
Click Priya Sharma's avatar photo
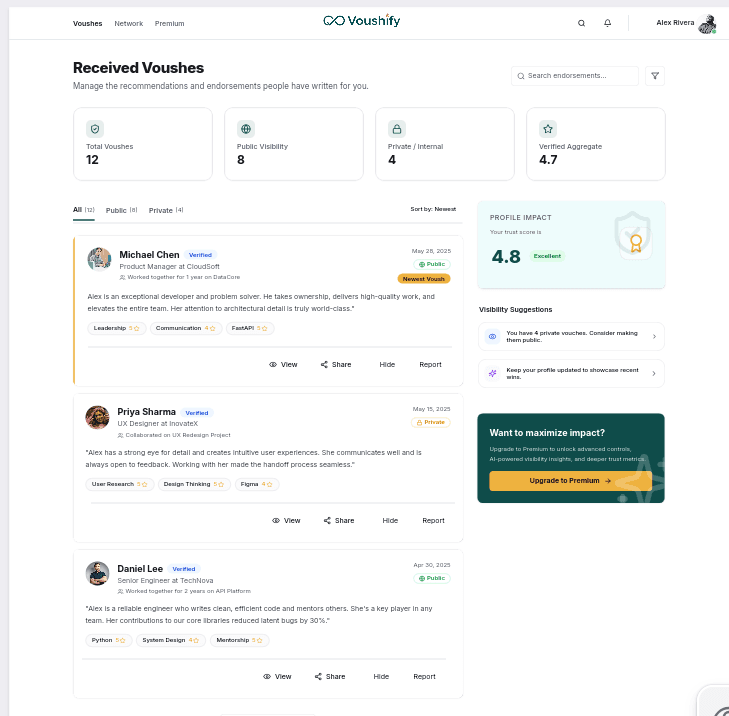pyautogui.click(x=97, y=417)
